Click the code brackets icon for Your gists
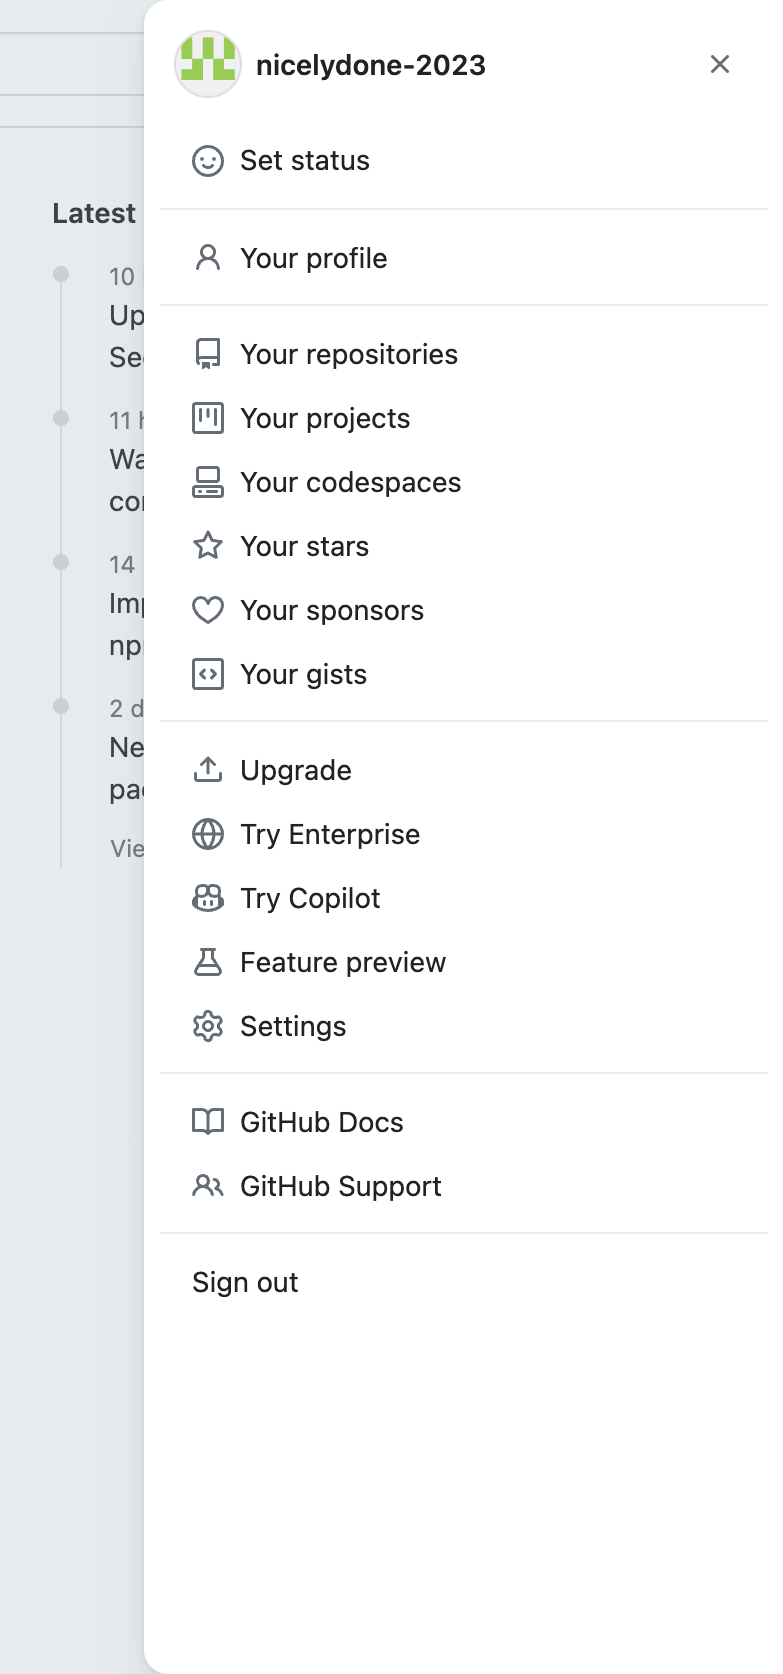Screen dimensions: 783x1674 [208, 674]
